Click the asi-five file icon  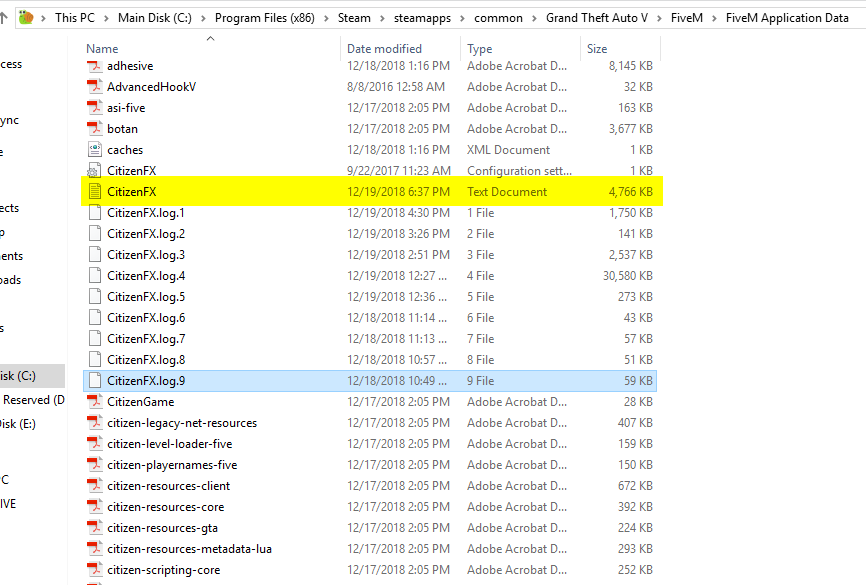(x=95, y=108)
